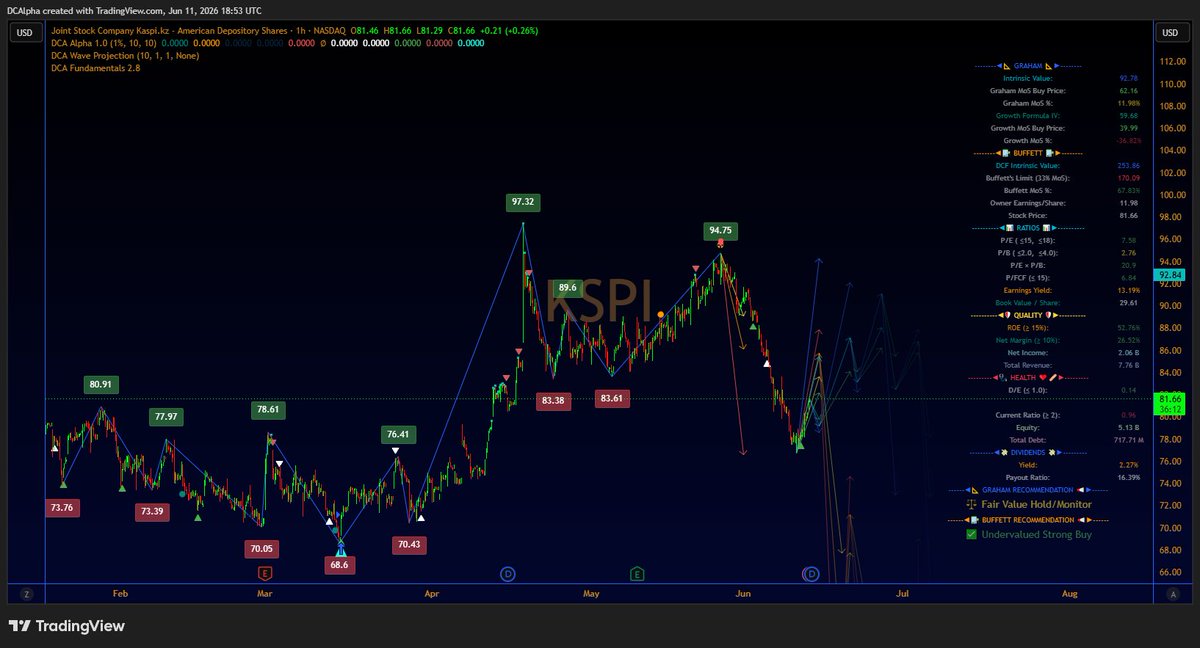Click the BUFFETT section header in fundamentals table
The height and width of the screenshot is (648, 1200).
pos(1028,153)
